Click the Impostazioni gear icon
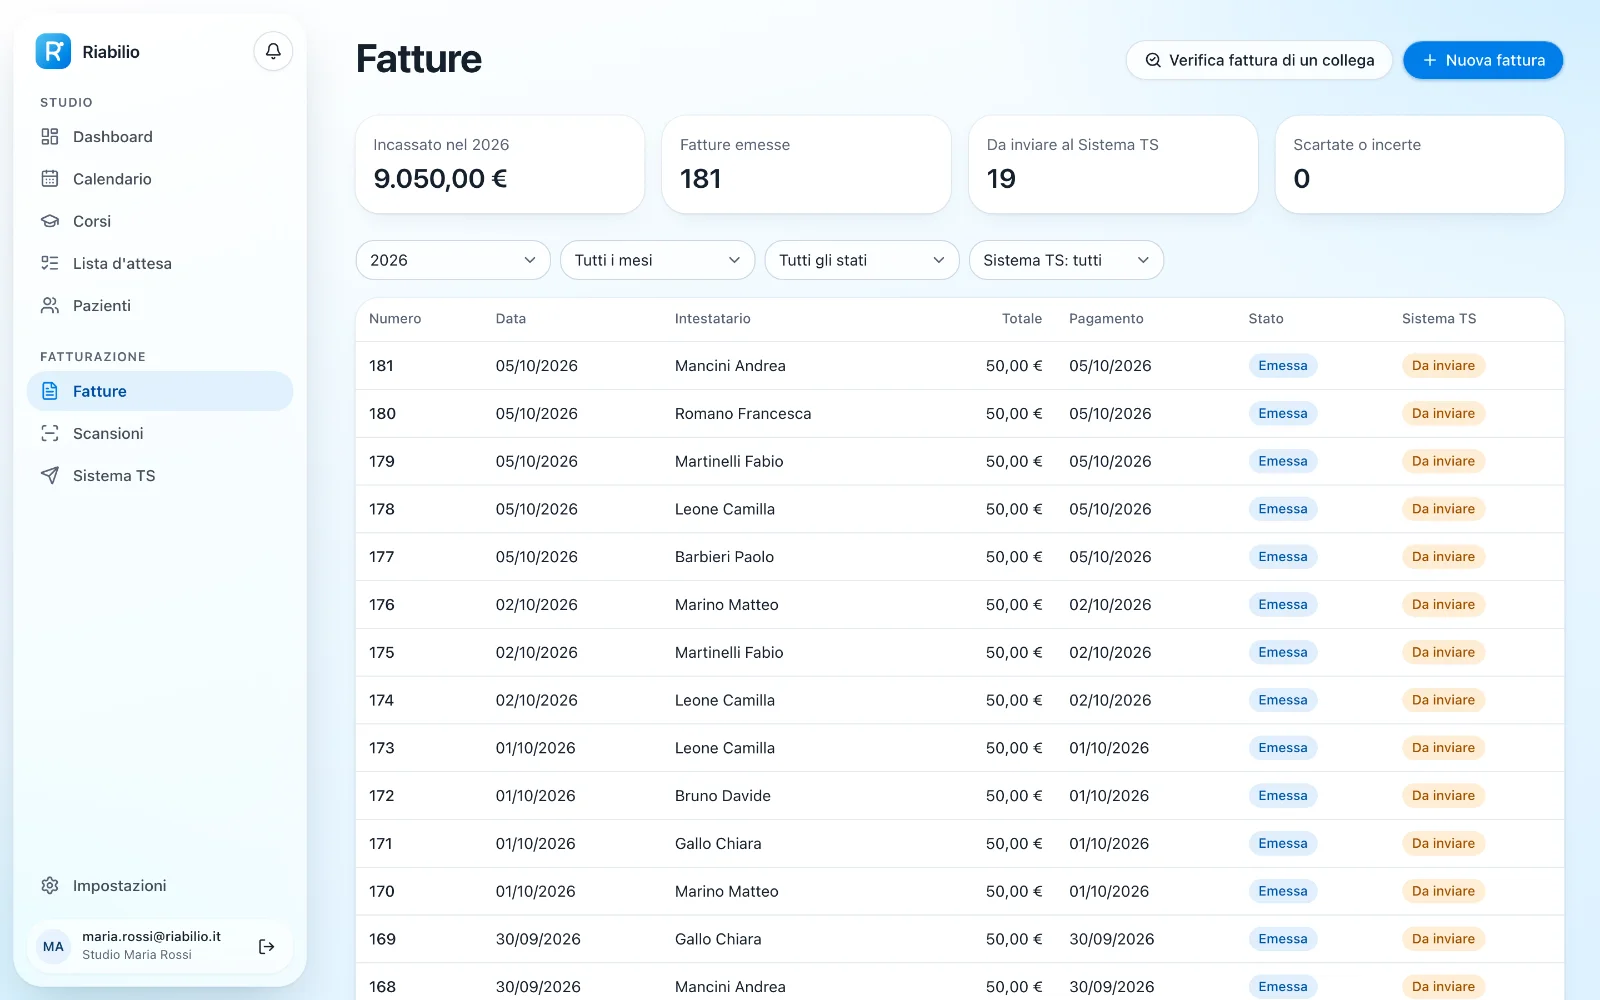1600x1000 pixels. [50, 886]
